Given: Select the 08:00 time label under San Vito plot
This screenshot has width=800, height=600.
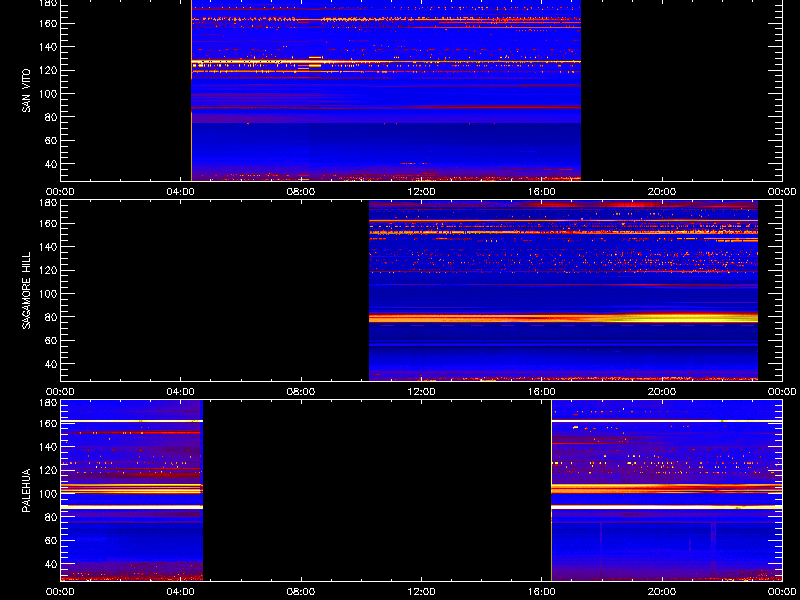Looking at the screenshot, I should click(301, 192).
